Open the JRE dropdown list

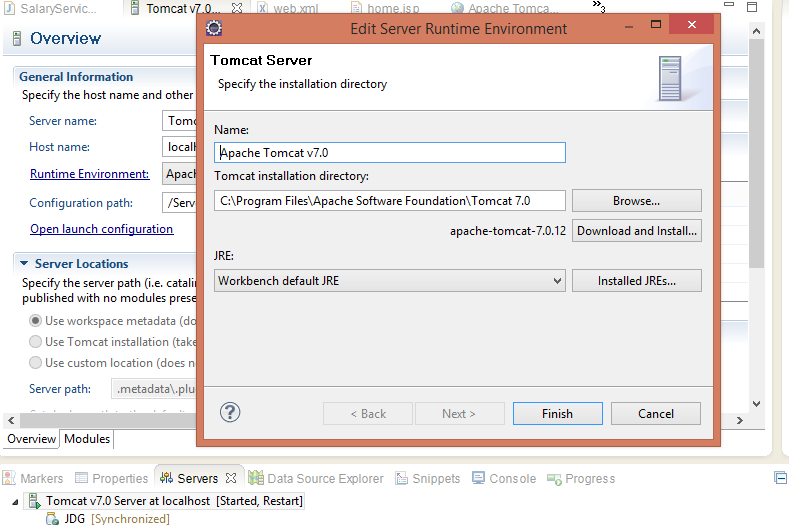557,281
